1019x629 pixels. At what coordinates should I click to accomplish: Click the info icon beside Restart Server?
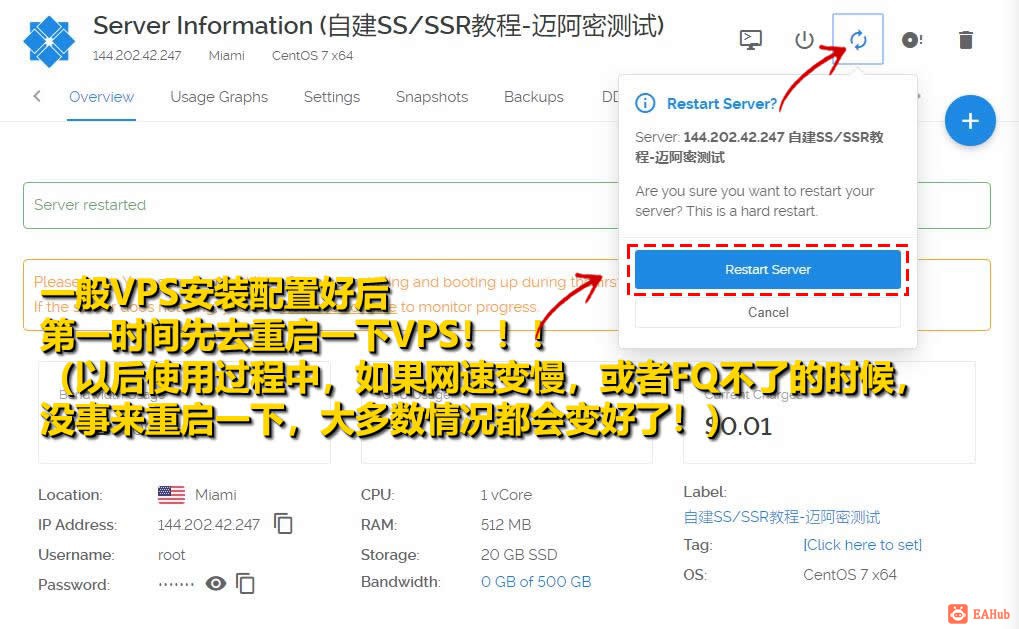(645, 103)
